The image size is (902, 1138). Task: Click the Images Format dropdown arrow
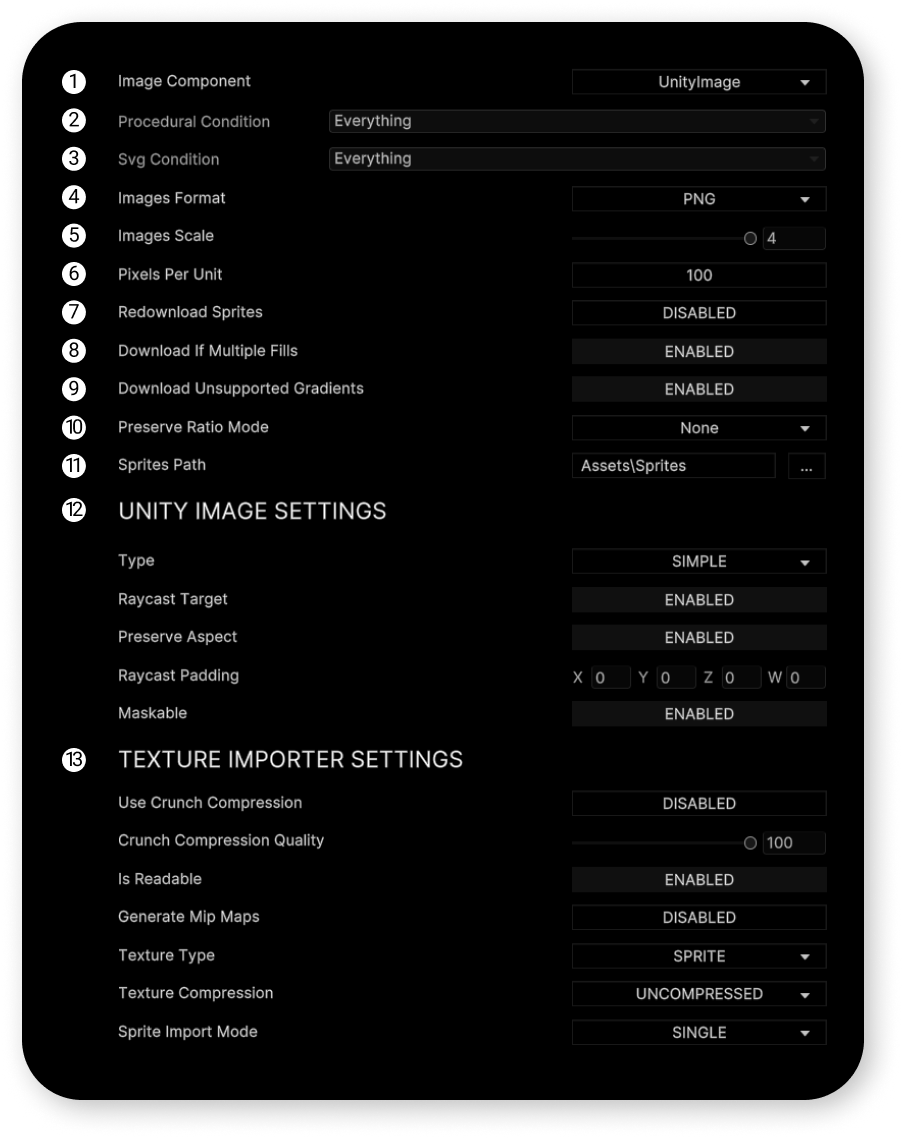805,200
